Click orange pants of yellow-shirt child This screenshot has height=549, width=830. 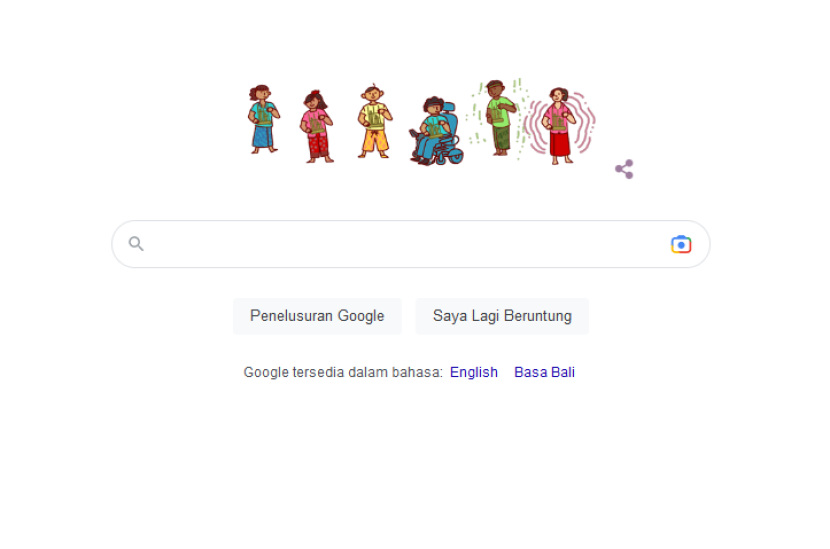point(375,142)
